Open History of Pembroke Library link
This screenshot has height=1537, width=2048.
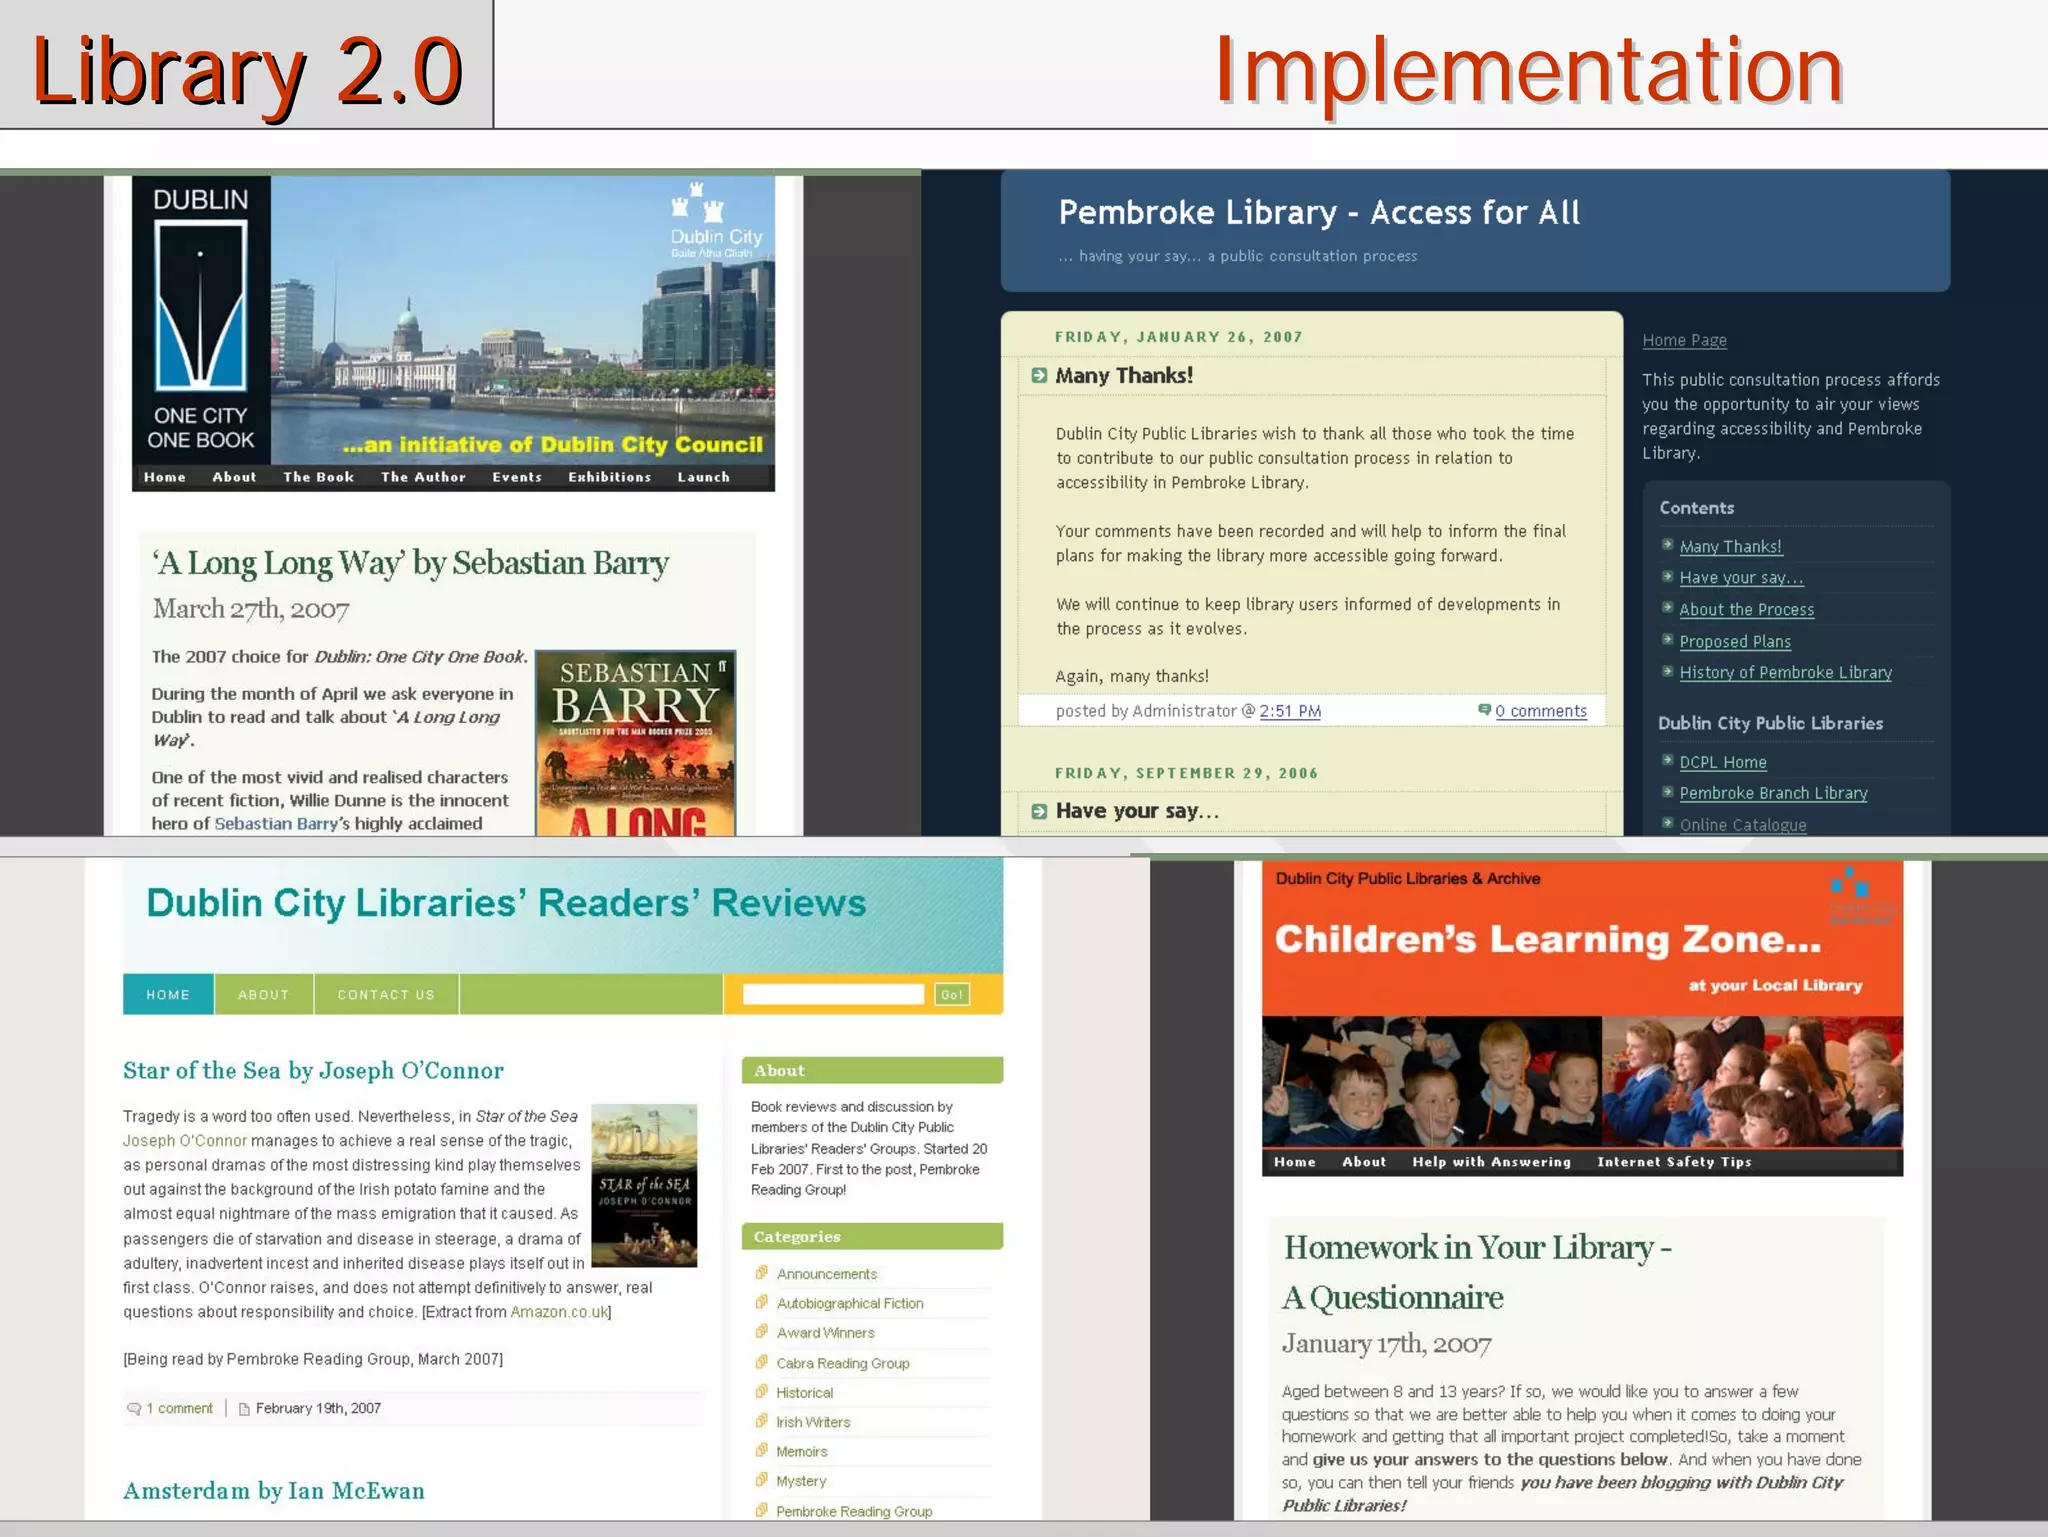pyautogui.click(x=1785, y=672)
